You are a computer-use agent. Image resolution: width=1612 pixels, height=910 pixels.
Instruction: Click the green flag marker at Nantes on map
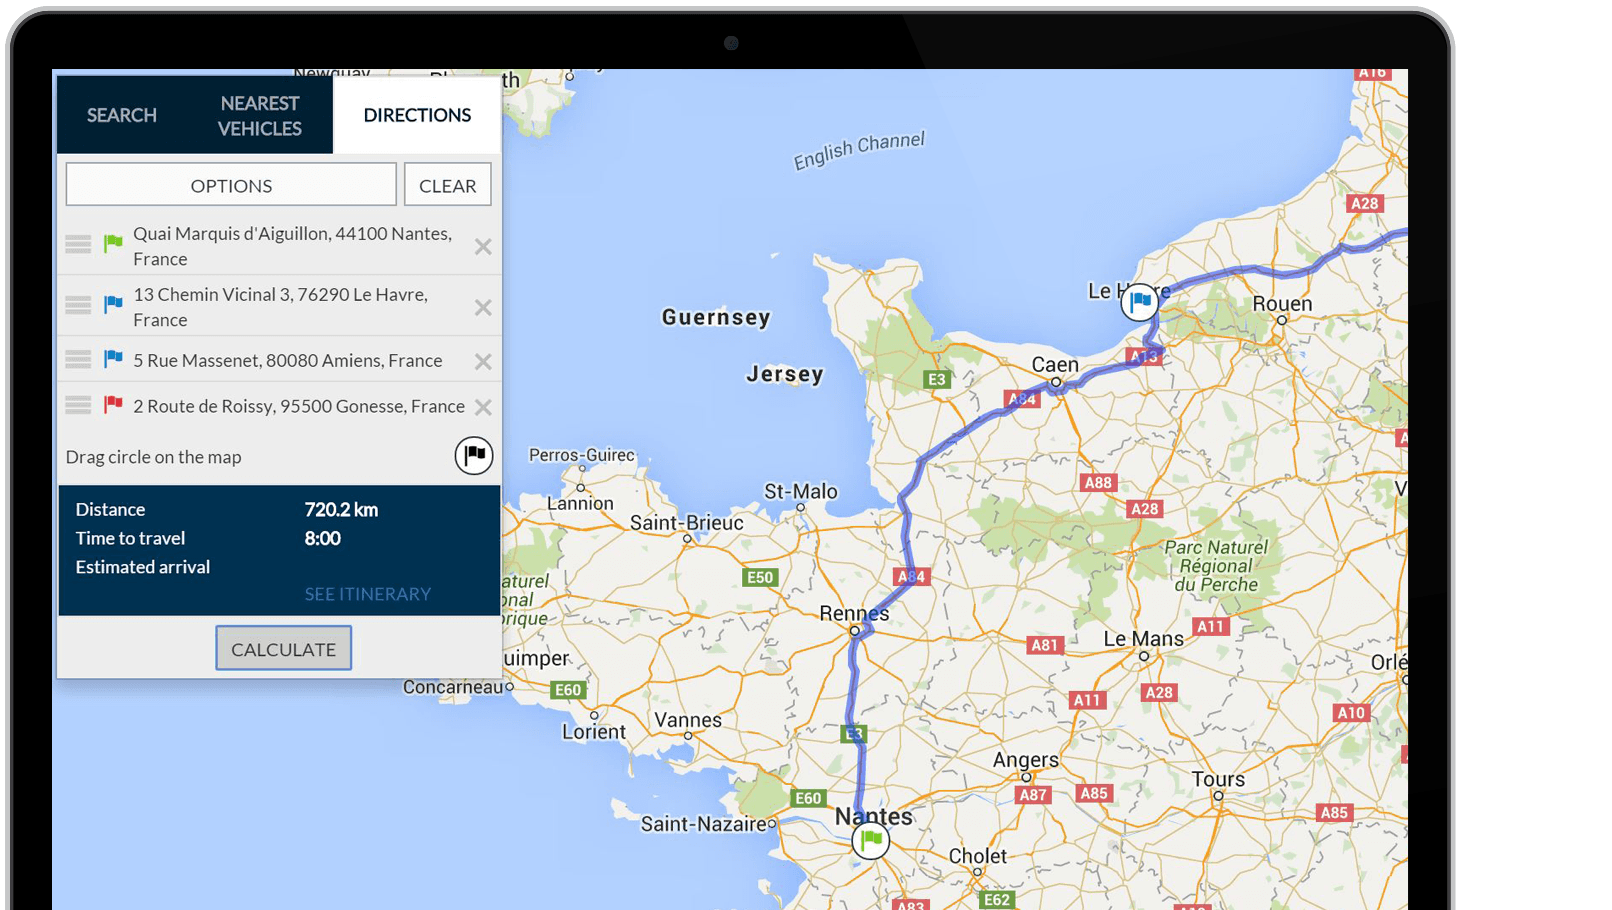tap(871, 840)
